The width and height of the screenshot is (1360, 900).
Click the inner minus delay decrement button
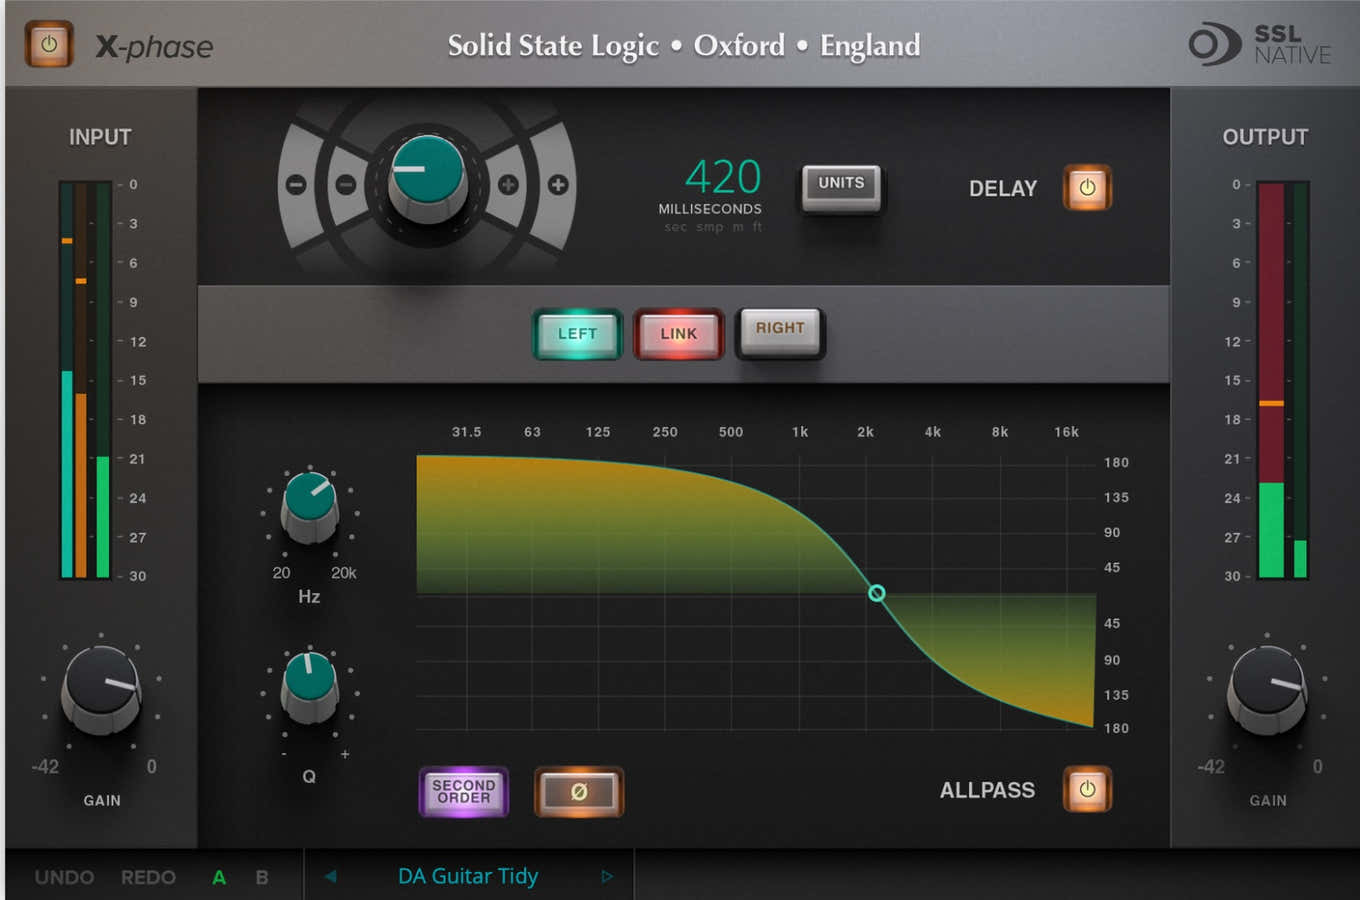tap(346, 185)
